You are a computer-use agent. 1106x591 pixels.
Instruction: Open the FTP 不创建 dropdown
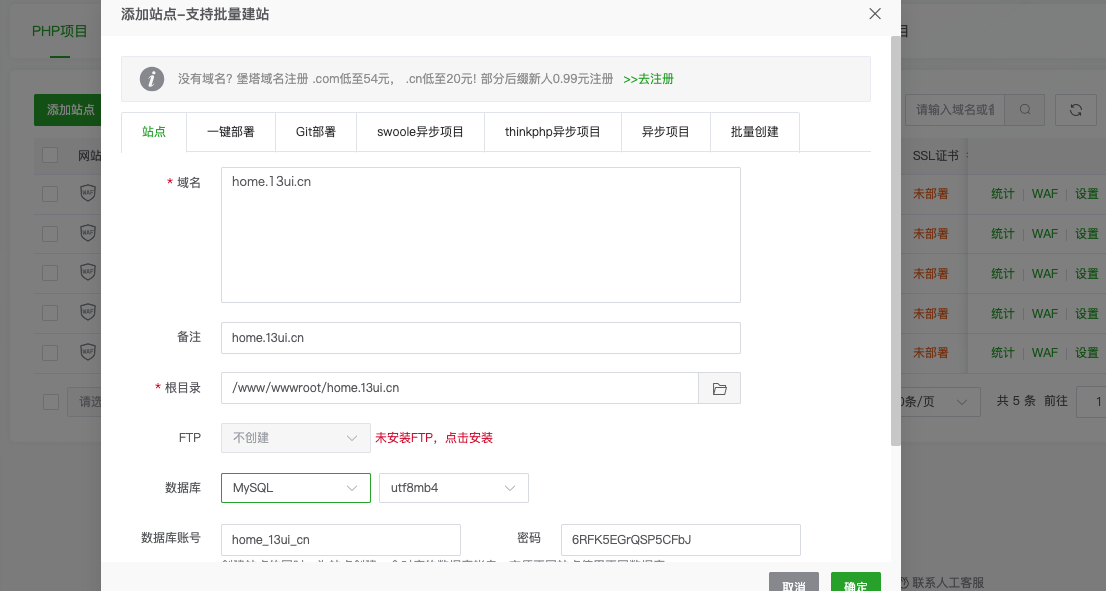[295, 438]
